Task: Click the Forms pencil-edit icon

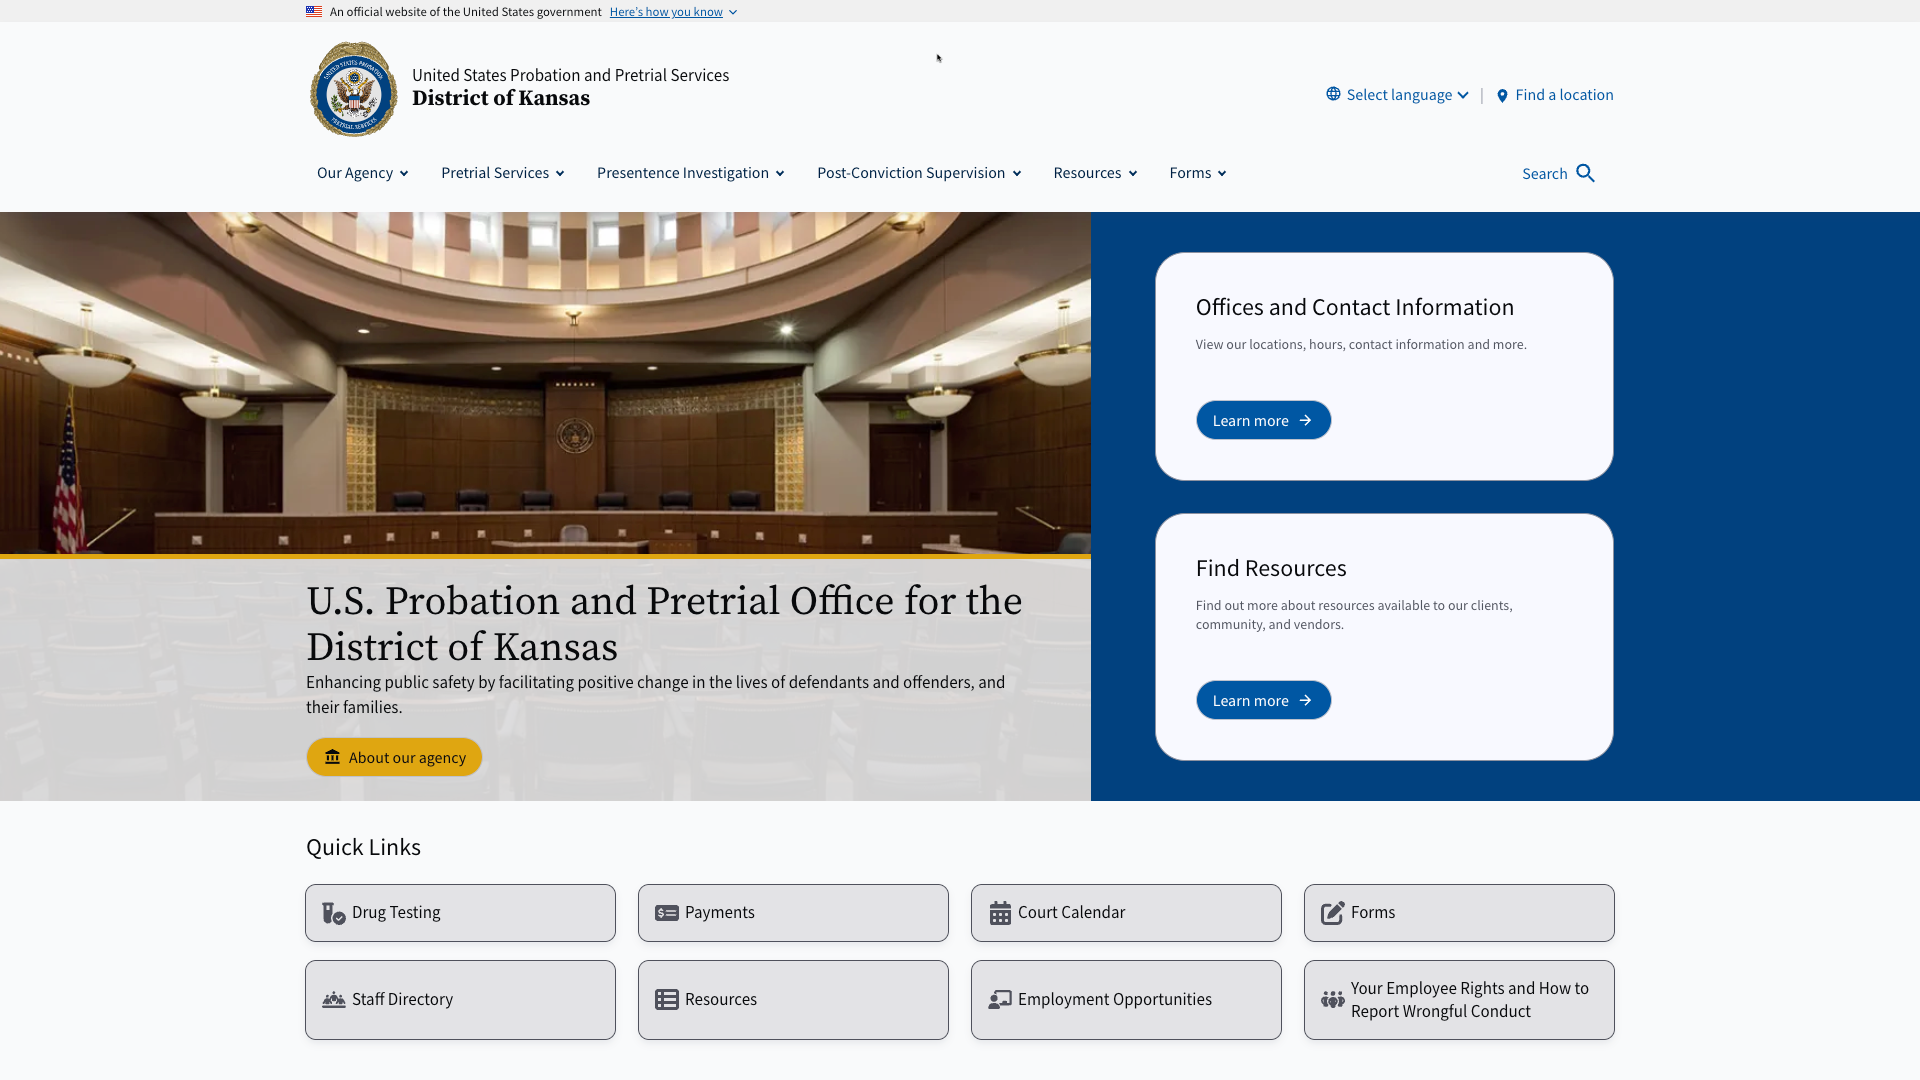Action: pyautogui.click(x=1332, y=913)
